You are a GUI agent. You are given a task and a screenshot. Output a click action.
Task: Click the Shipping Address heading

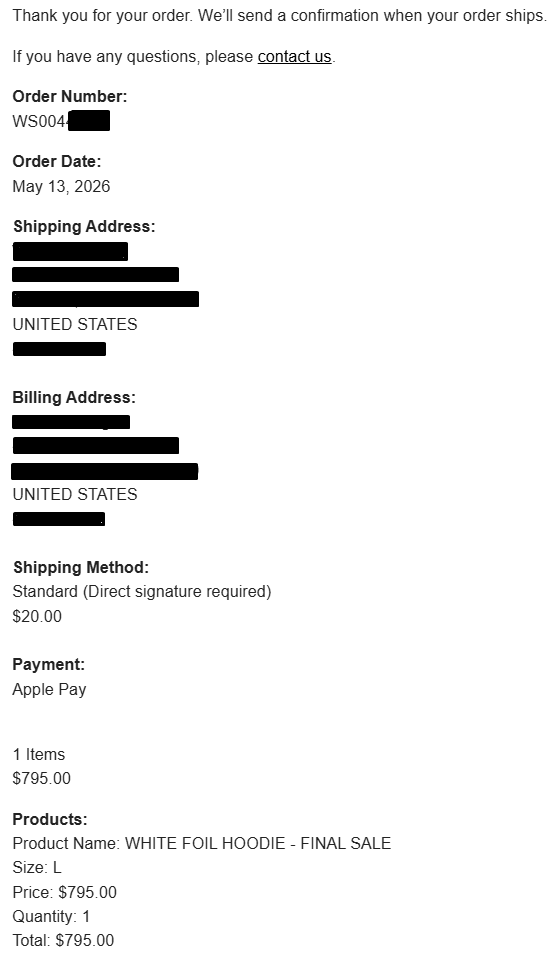pos(84,226)
